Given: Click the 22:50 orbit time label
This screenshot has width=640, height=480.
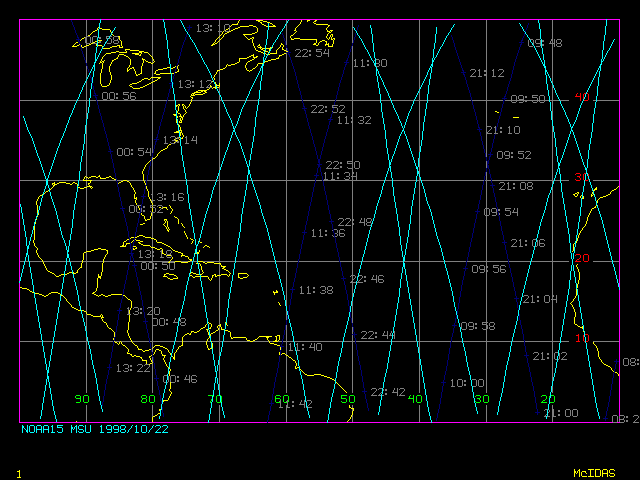Looking at the screenshot, I should tap(343, 165).
